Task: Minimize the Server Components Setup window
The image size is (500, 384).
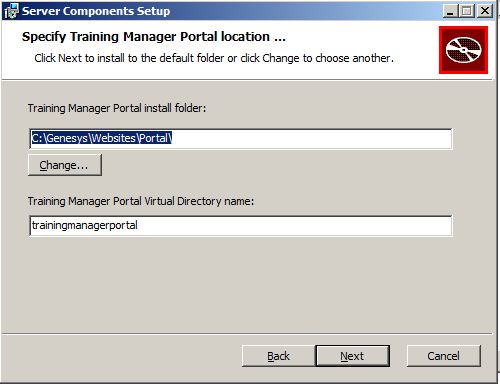Action: pos(450,11)
